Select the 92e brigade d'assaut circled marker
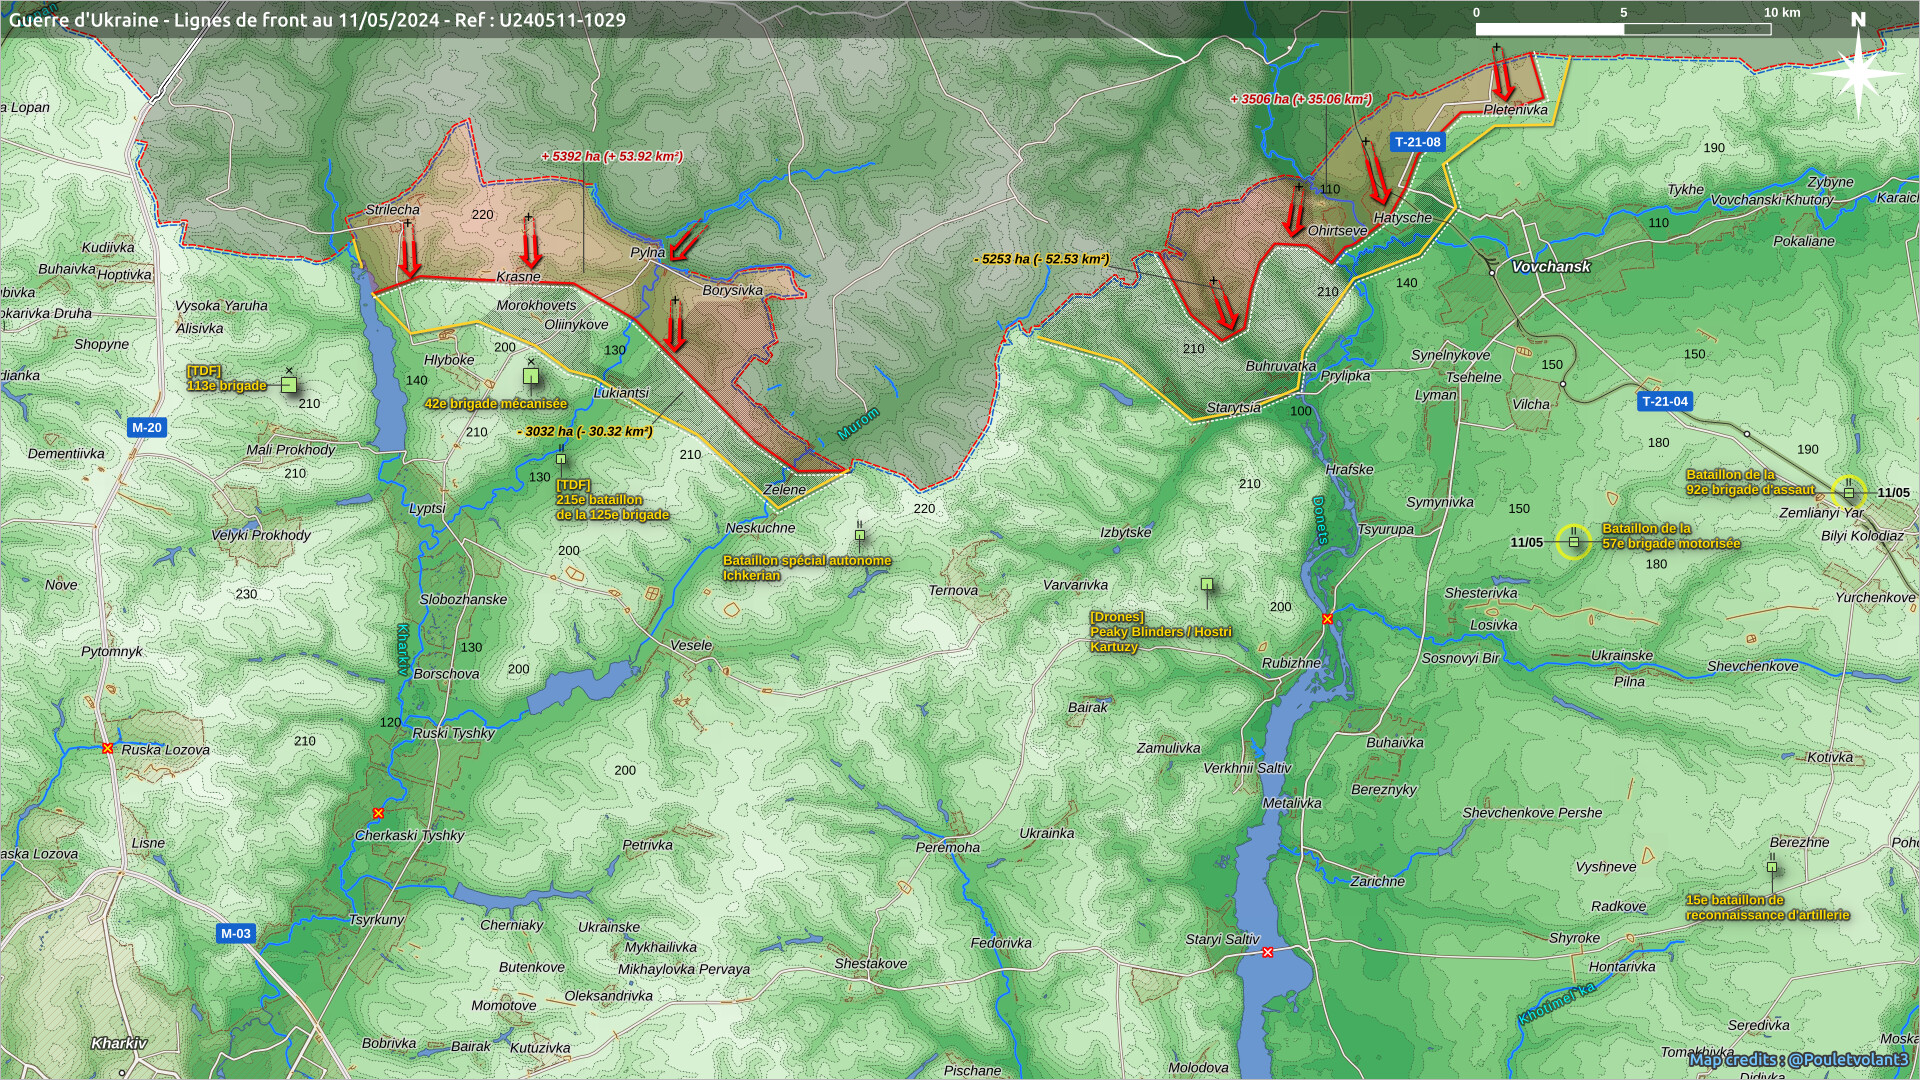The image size is (1920, 1080). (1848, 491)
